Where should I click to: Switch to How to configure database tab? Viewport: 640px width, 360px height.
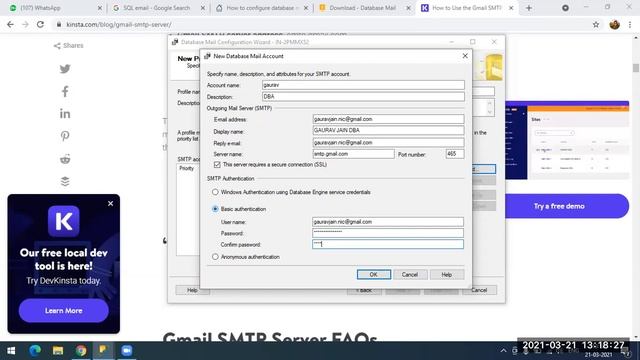click(262, 8)
